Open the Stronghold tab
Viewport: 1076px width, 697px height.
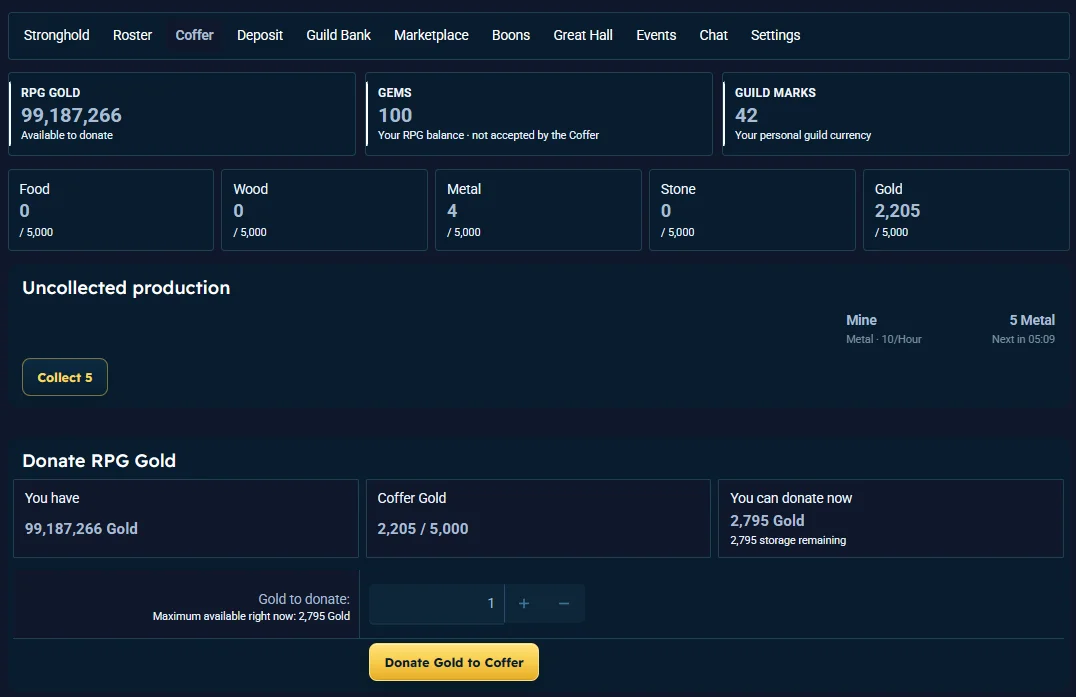pos(56,35)
